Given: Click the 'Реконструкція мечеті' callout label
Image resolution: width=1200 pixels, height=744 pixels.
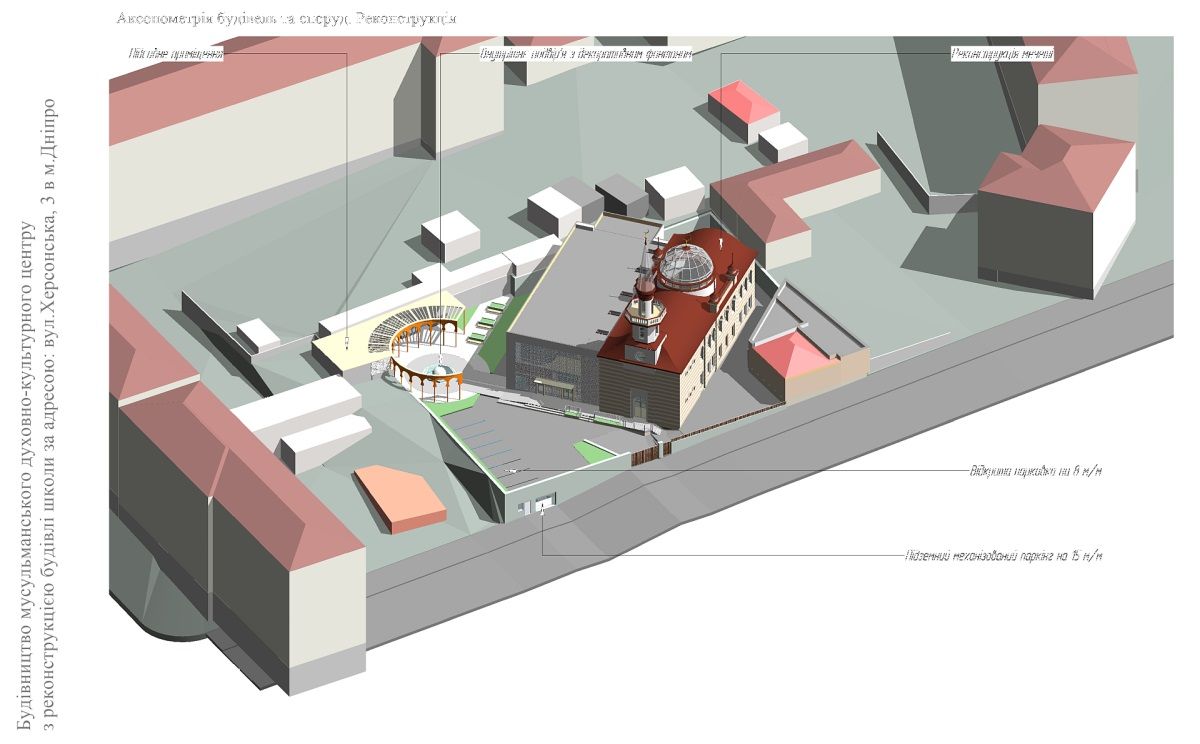Looking at the screenshot, I should coord(1001,55).
